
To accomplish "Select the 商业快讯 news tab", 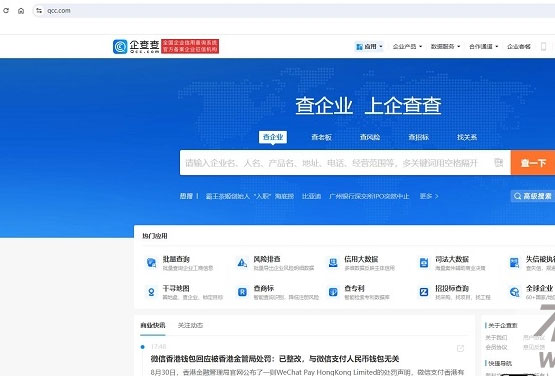I will coord(153,325).
